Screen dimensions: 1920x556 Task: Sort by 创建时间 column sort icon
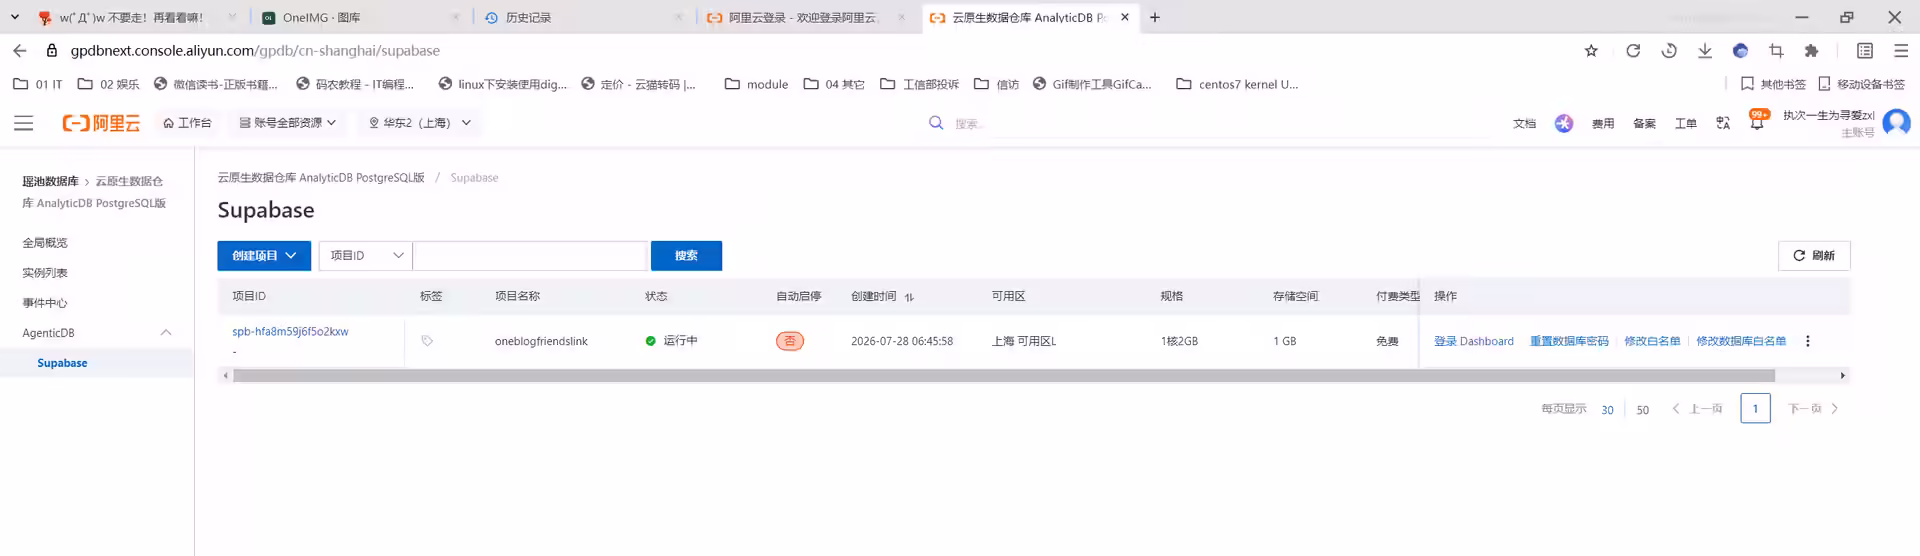pos(909,297)
